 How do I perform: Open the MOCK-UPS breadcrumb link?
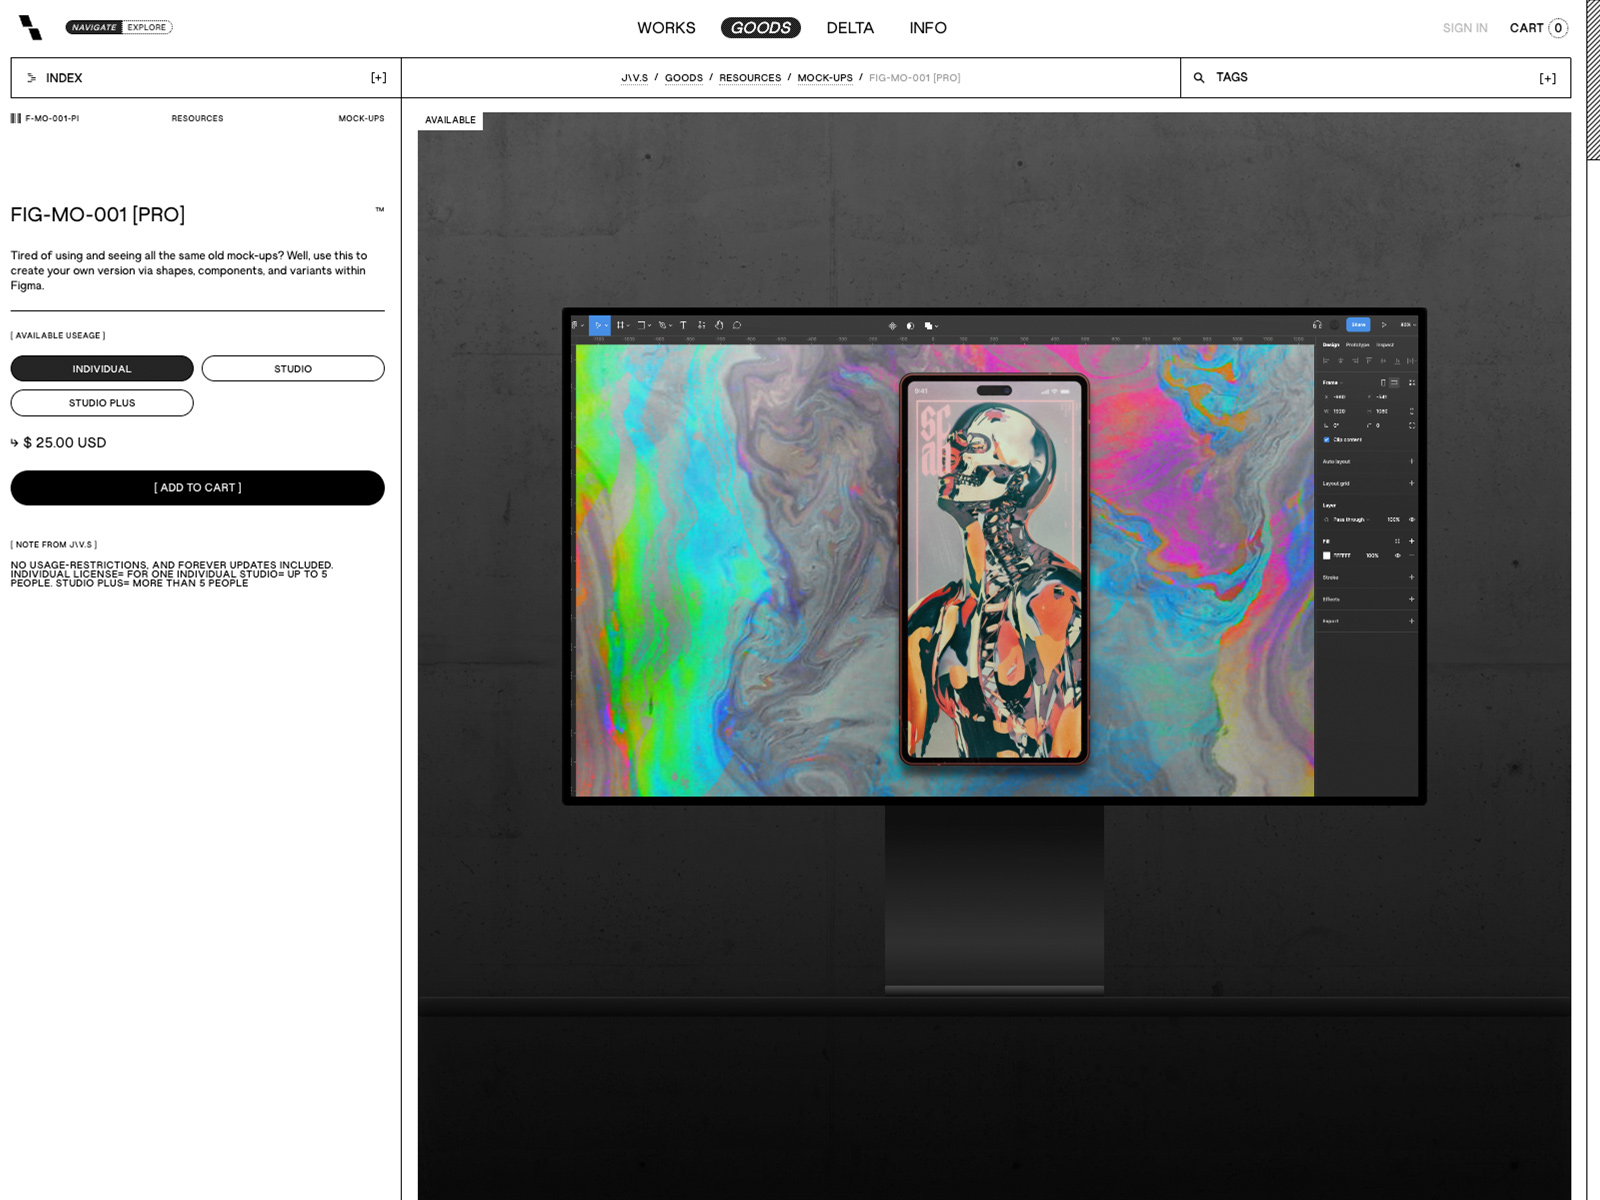824,78
